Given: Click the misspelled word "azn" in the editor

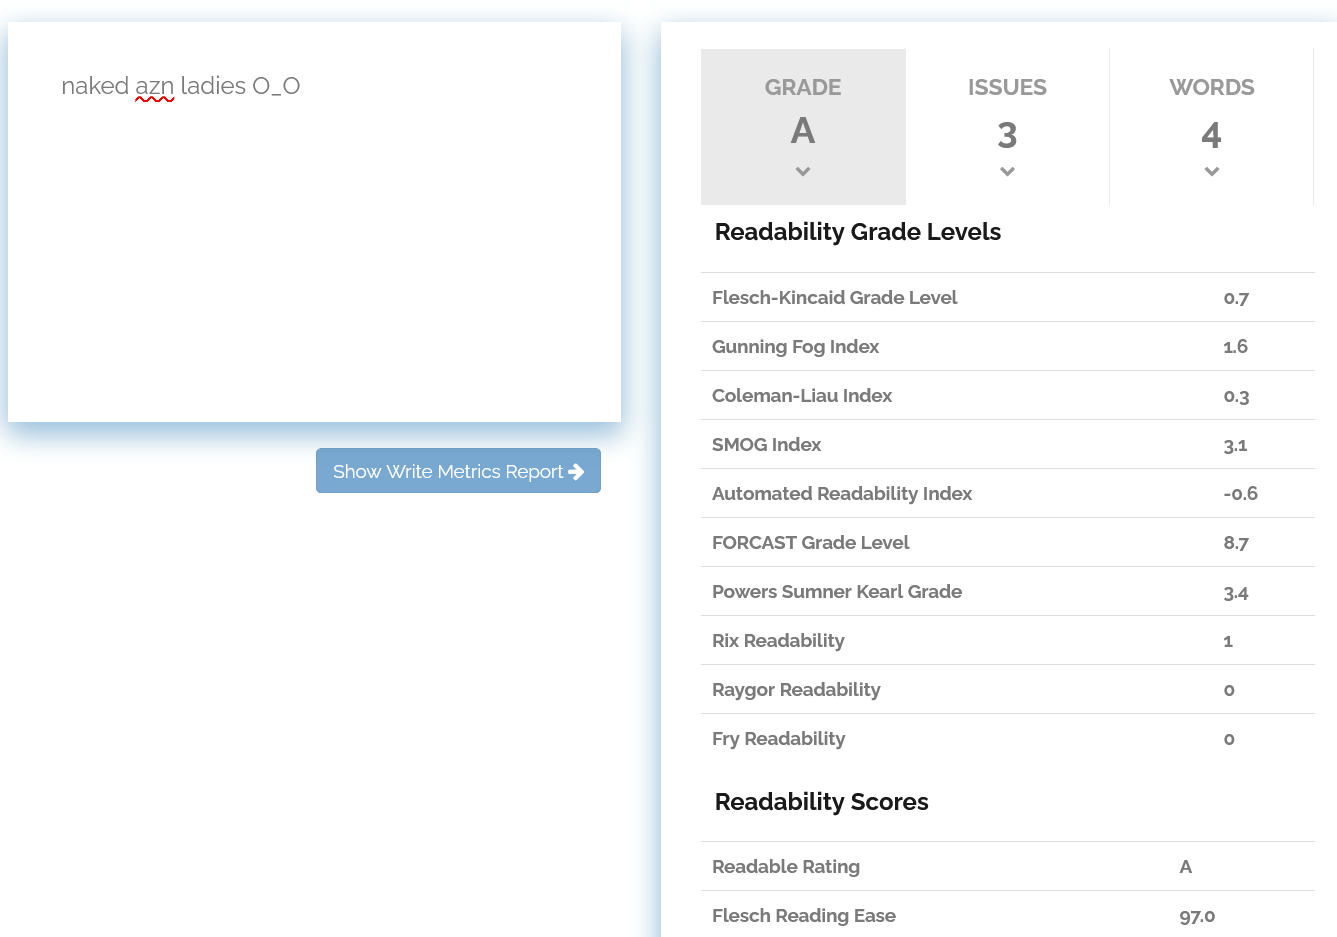Looking at the screenshot, I should point(155,87).
